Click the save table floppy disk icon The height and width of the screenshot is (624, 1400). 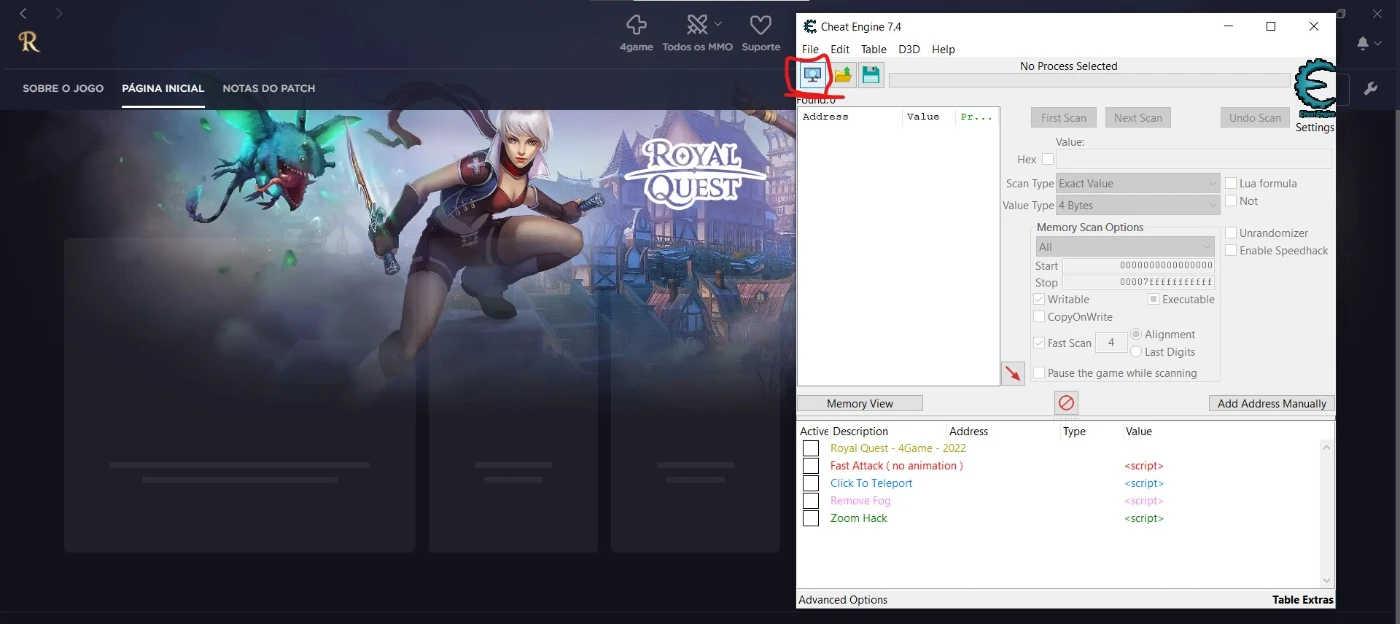click(x=871, y=75)
